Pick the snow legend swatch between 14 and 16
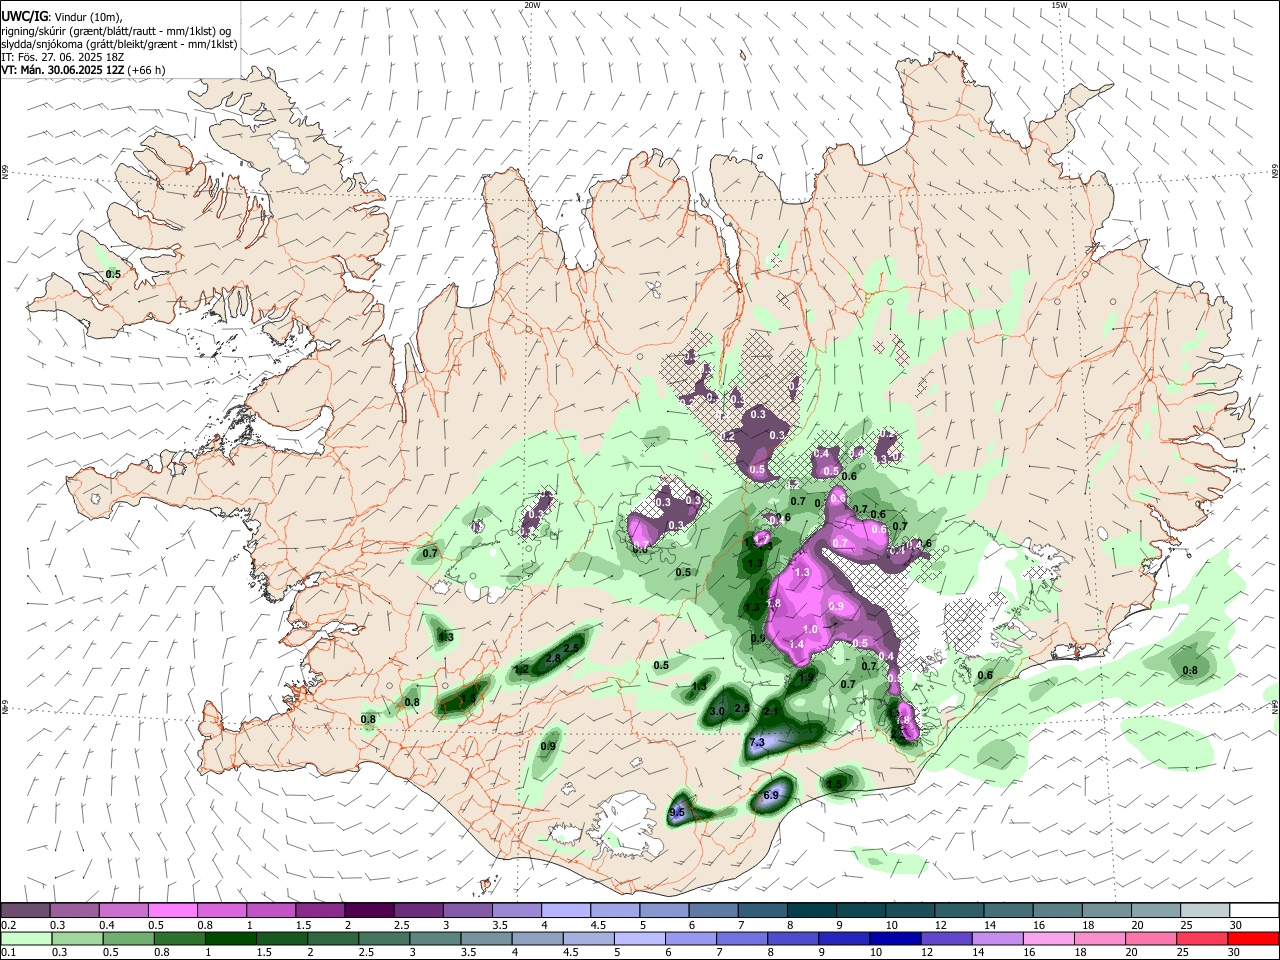The width and height of the screenshot is (1280, 960). pos(1009,910)
